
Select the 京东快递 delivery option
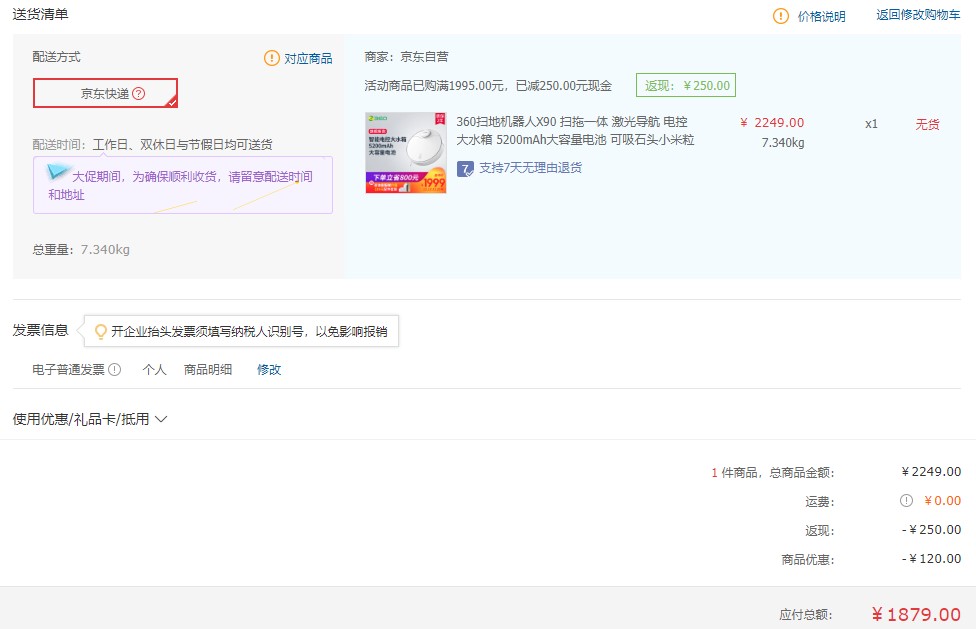click(105, 93)
